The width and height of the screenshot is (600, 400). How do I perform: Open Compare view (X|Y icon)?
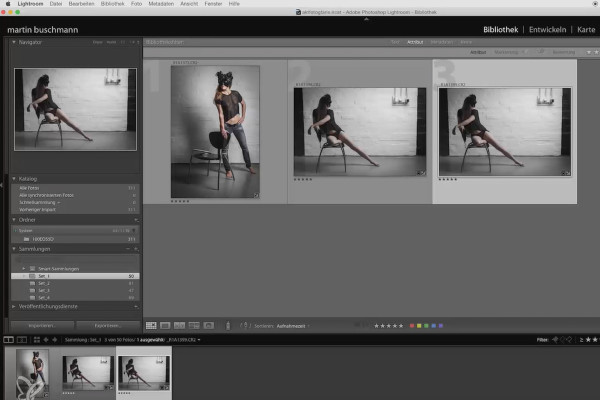pos(179,325)
